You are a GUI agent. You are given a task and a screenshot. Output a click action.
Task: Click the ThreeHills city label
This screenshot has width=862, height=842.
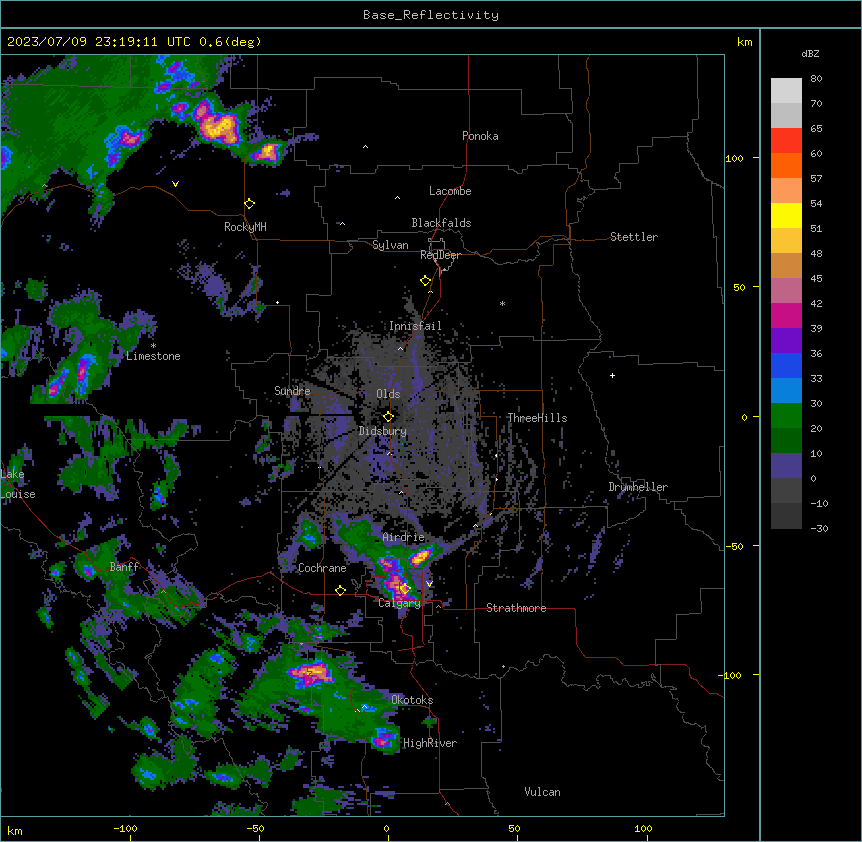[537, 418]
